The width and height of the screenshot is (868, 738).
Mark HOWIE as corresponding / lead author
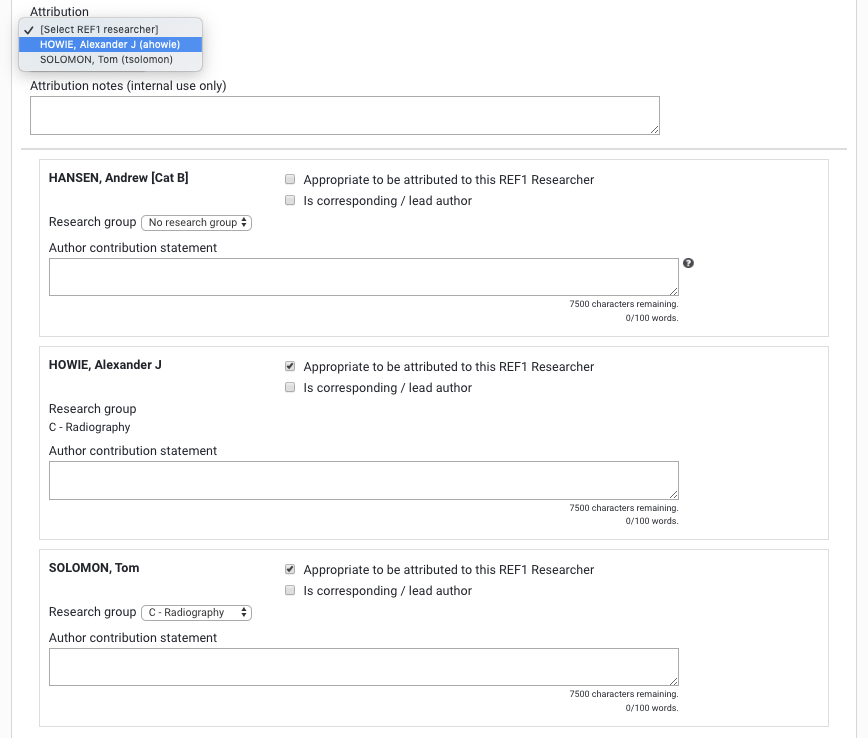coord(290,388)
